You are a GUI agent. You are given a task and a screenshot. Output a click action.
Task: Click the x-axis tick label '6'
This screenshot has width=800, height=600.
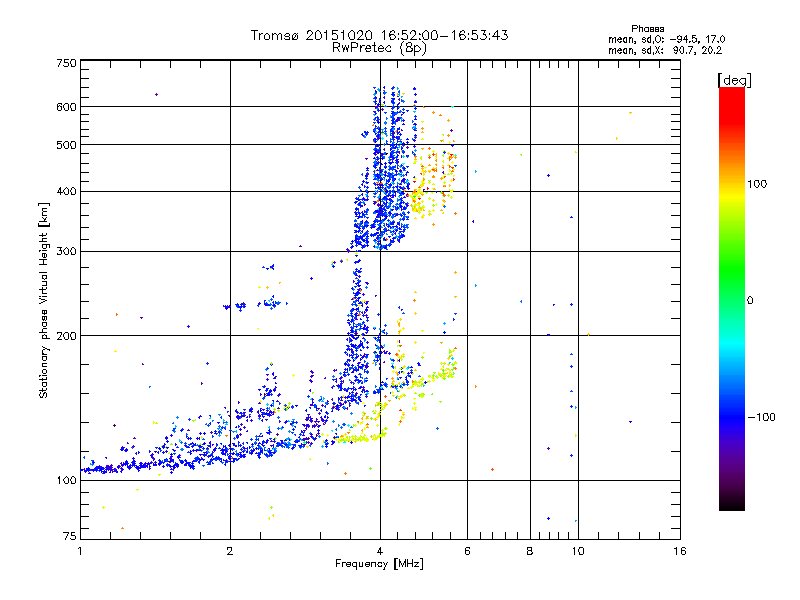[x=467, y=551]
